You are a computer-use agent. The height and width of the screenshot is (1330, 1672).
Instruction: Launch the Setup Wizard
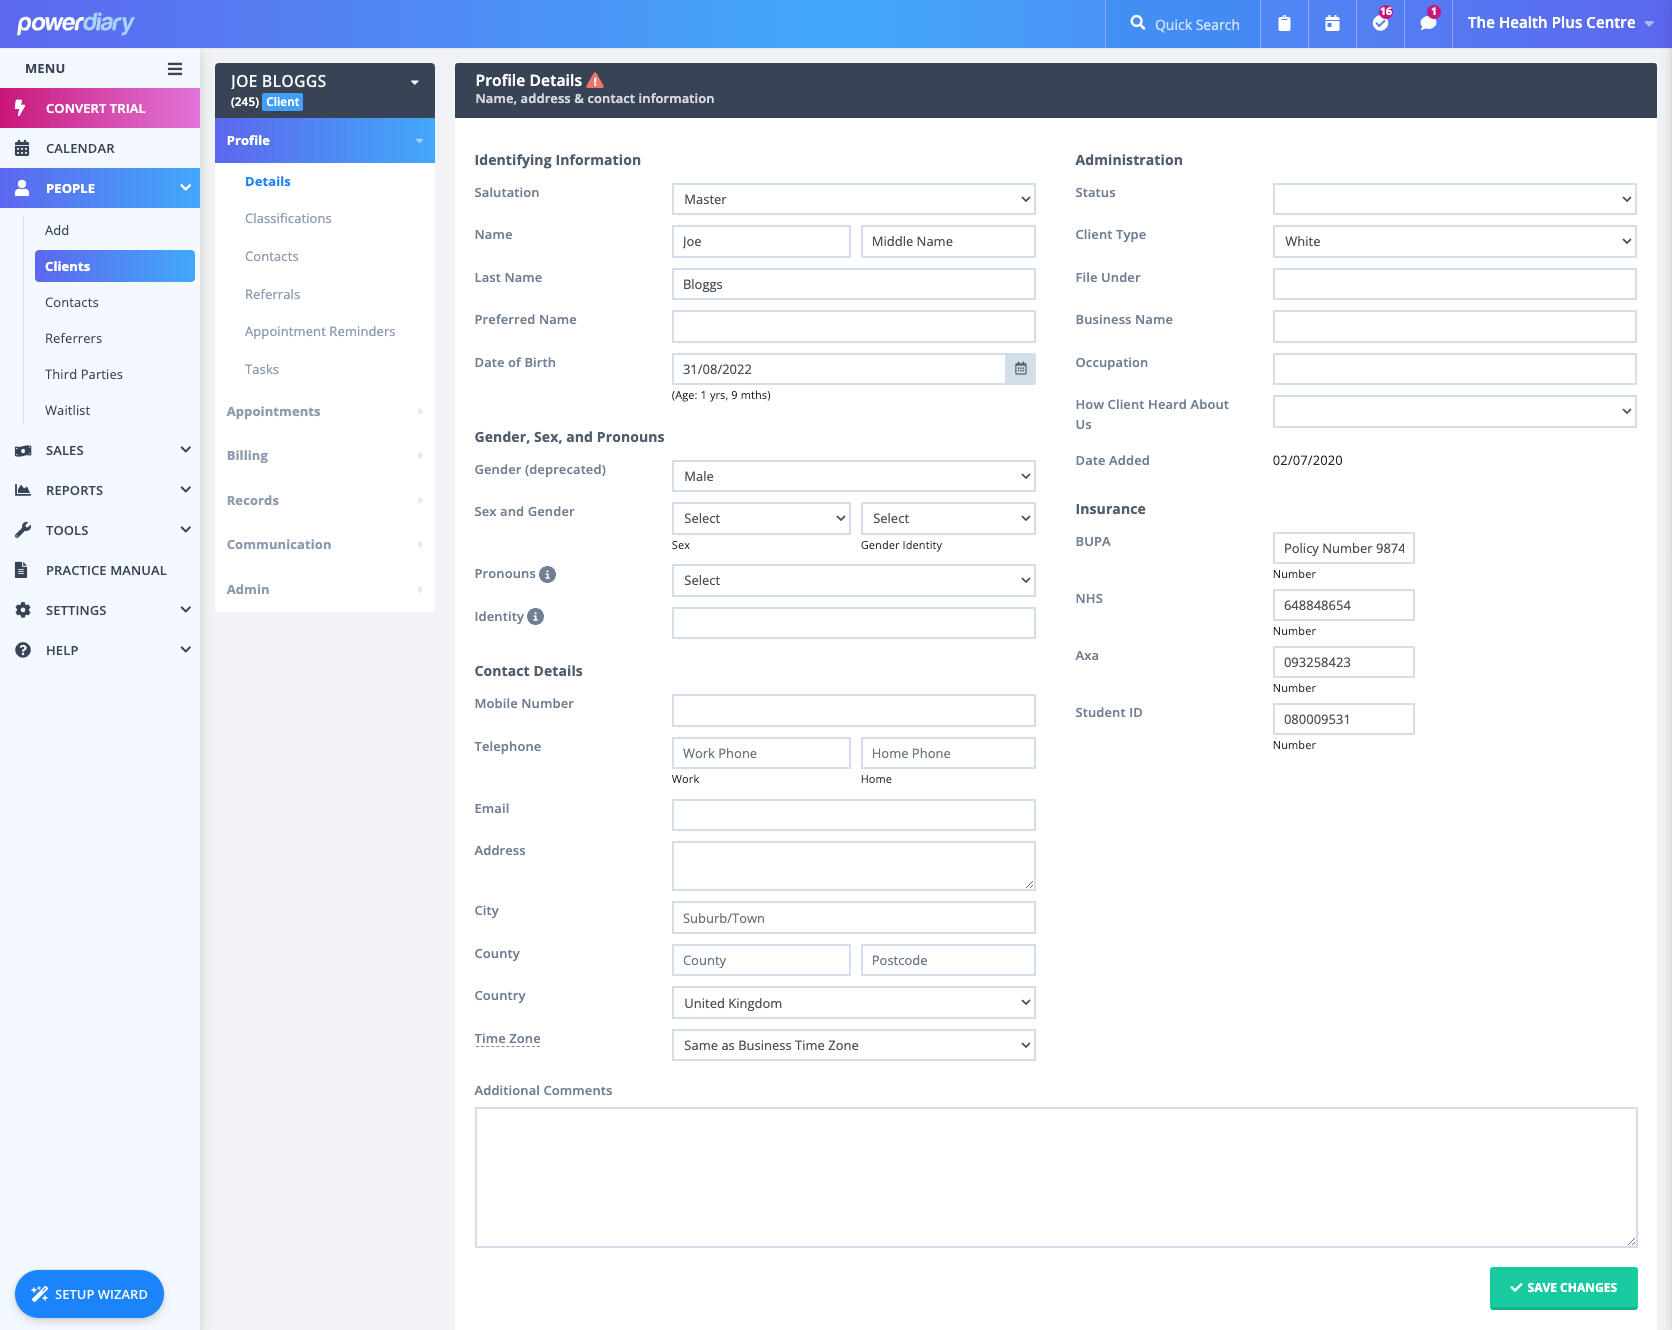point(89,1294)
